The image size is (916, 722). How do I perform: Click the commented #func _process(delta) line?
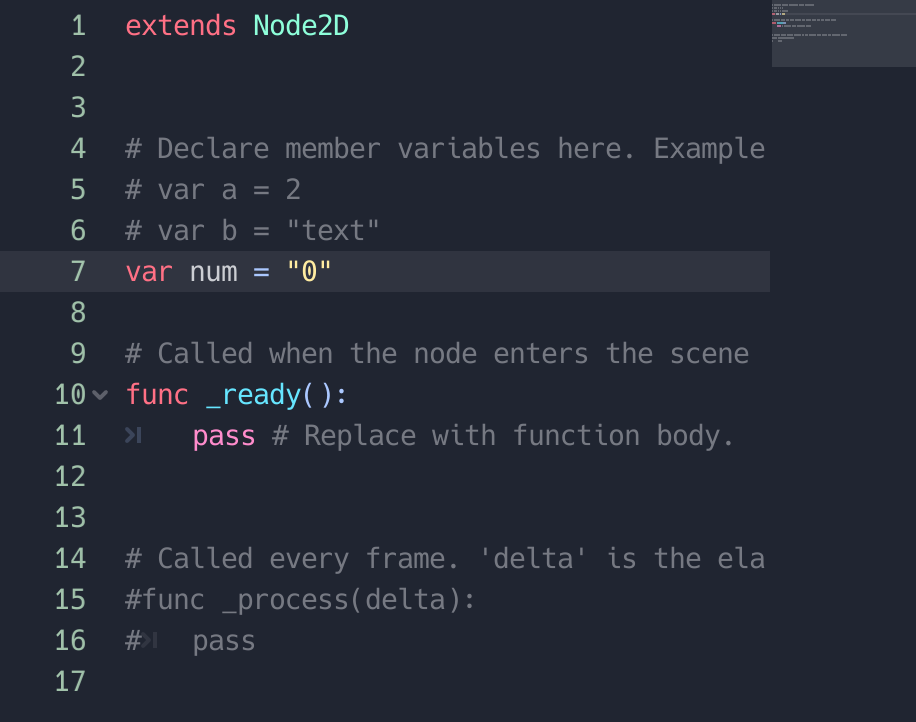(300, 600)
